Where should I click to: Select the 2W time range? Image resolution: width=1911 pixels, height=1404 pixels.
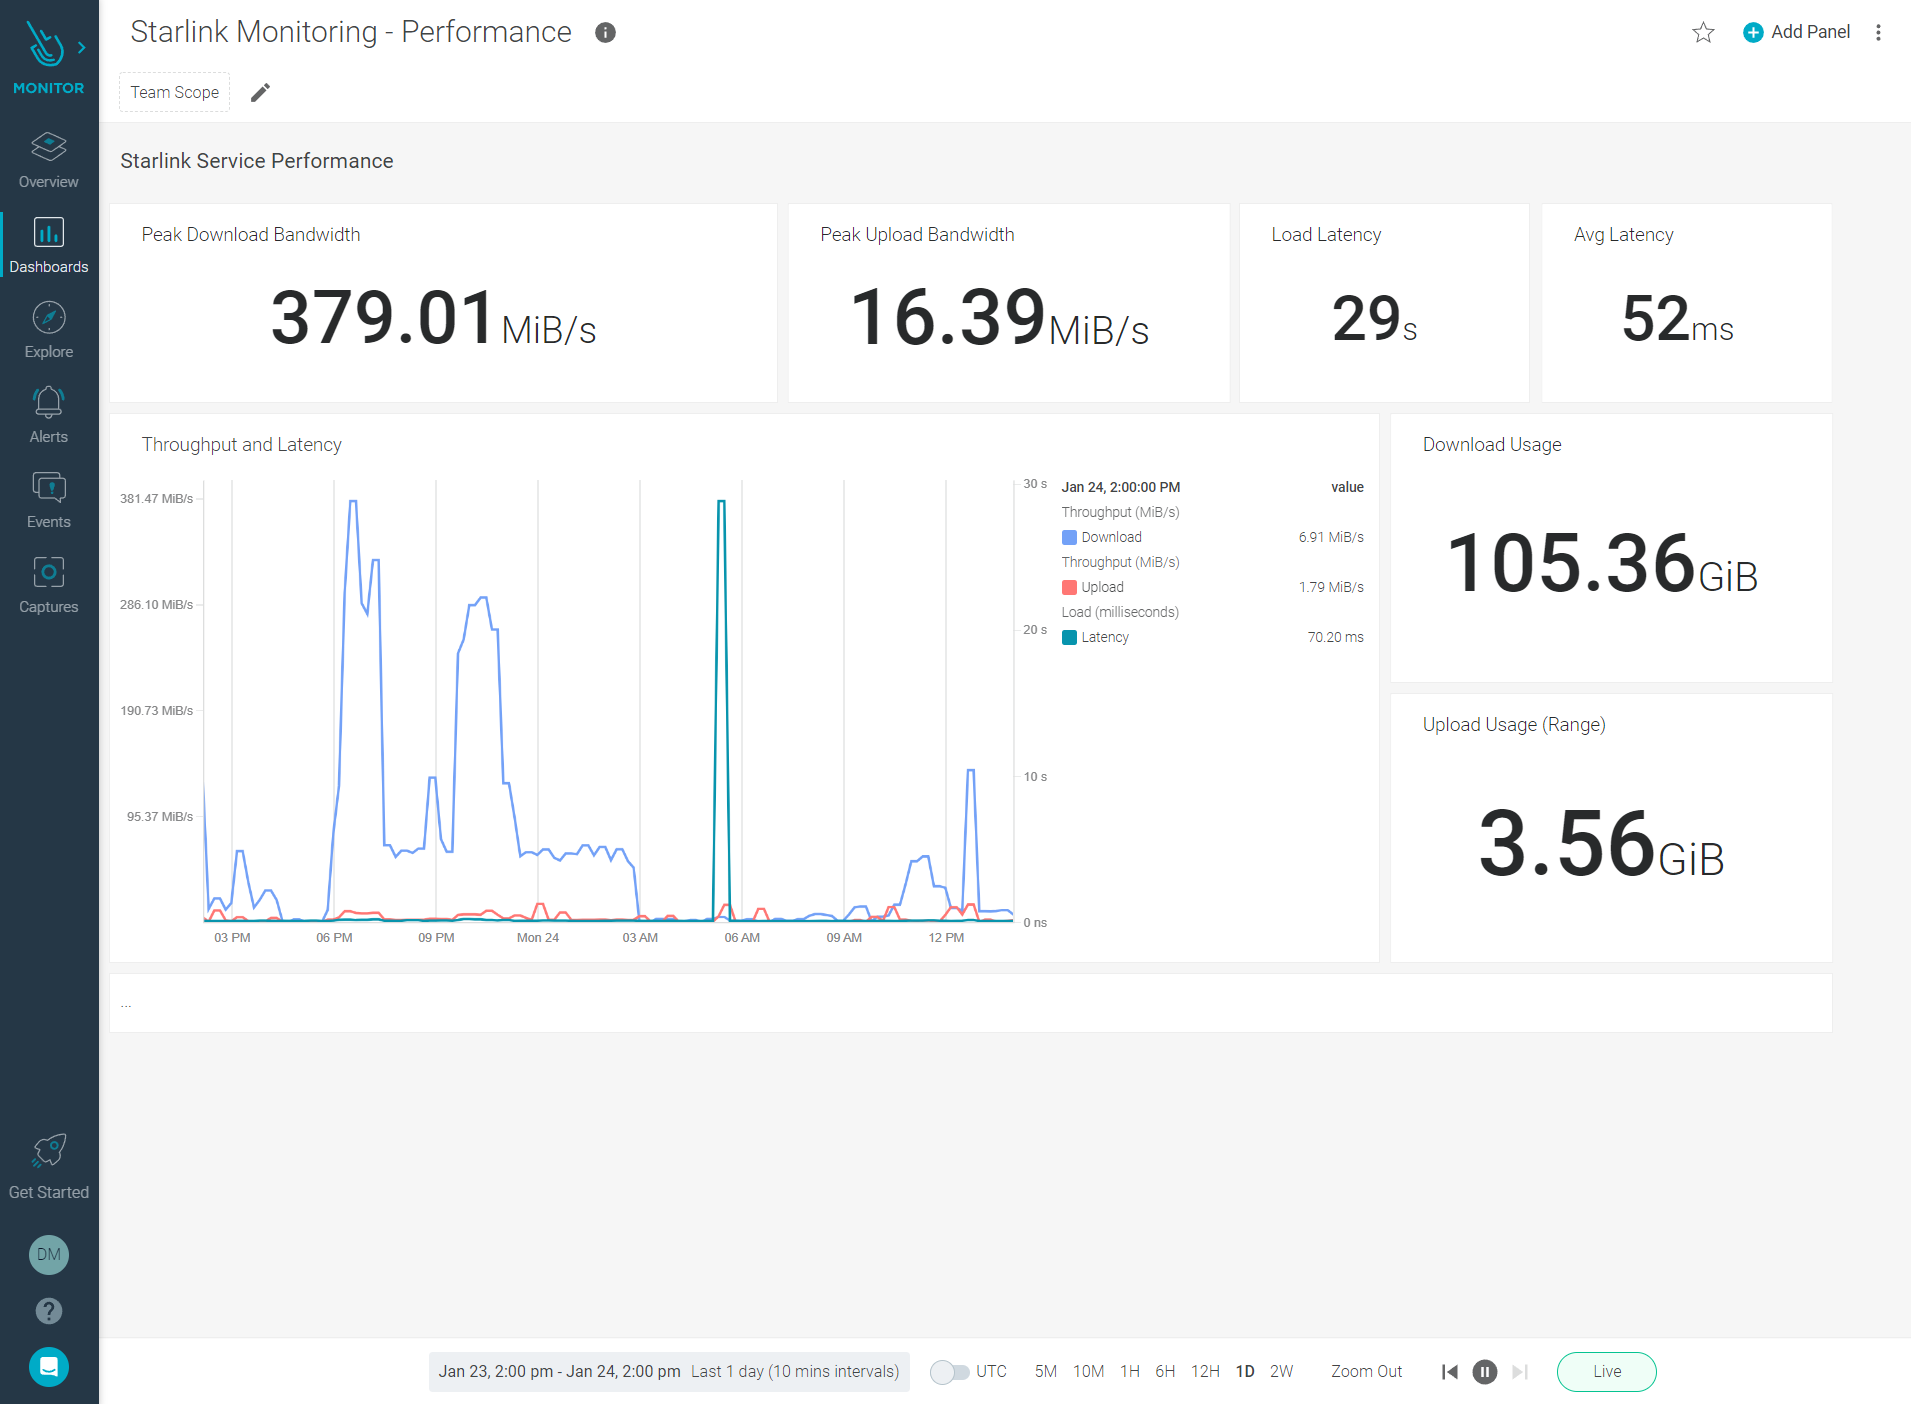1281,1372
